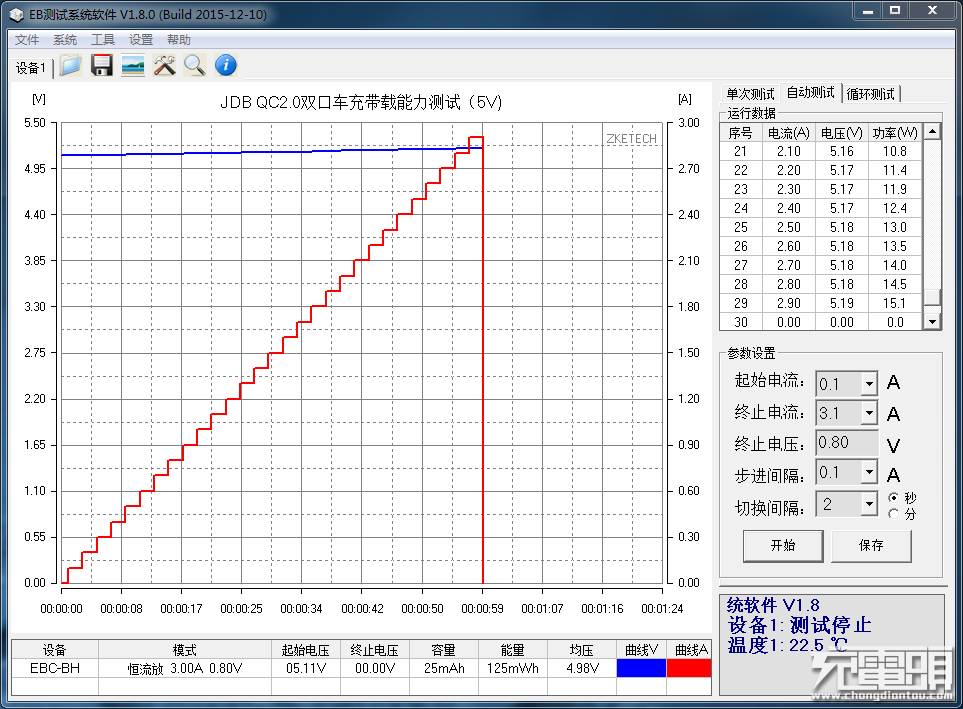Click the 125mWh energy cell
This screenshot has height=709, width=963.
coord(512,668)
